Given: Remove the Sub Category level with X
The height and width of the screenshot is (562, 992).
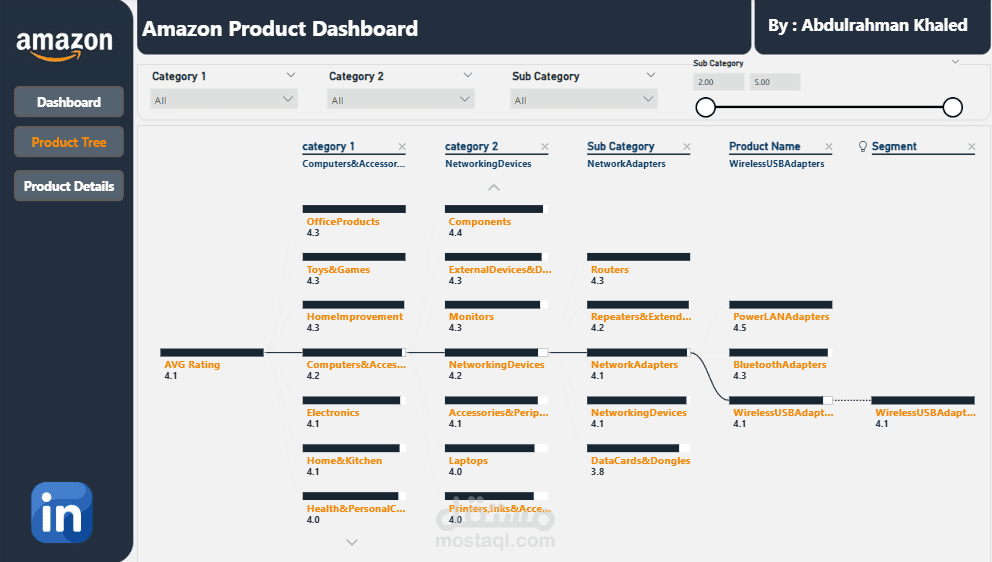Looking at the screenshot, I should coord(686,147).
